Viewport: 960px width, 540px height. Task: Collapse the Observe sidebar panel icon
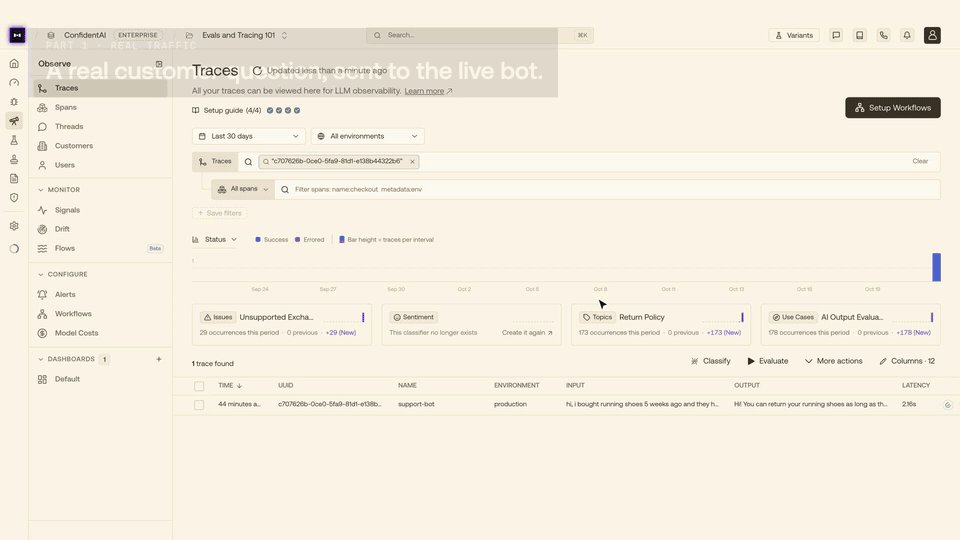[159, 64]
